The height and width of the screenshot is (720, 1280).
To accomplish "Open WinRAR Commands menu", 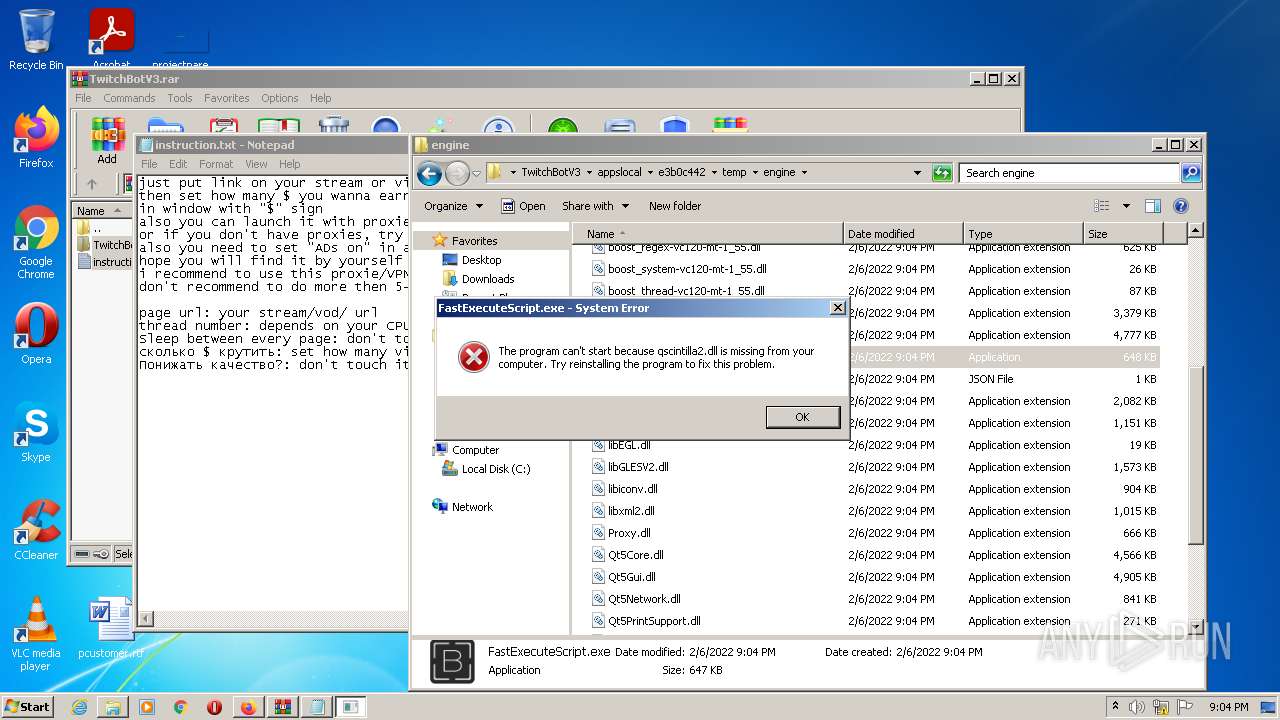I will click(x=129, y=98).
